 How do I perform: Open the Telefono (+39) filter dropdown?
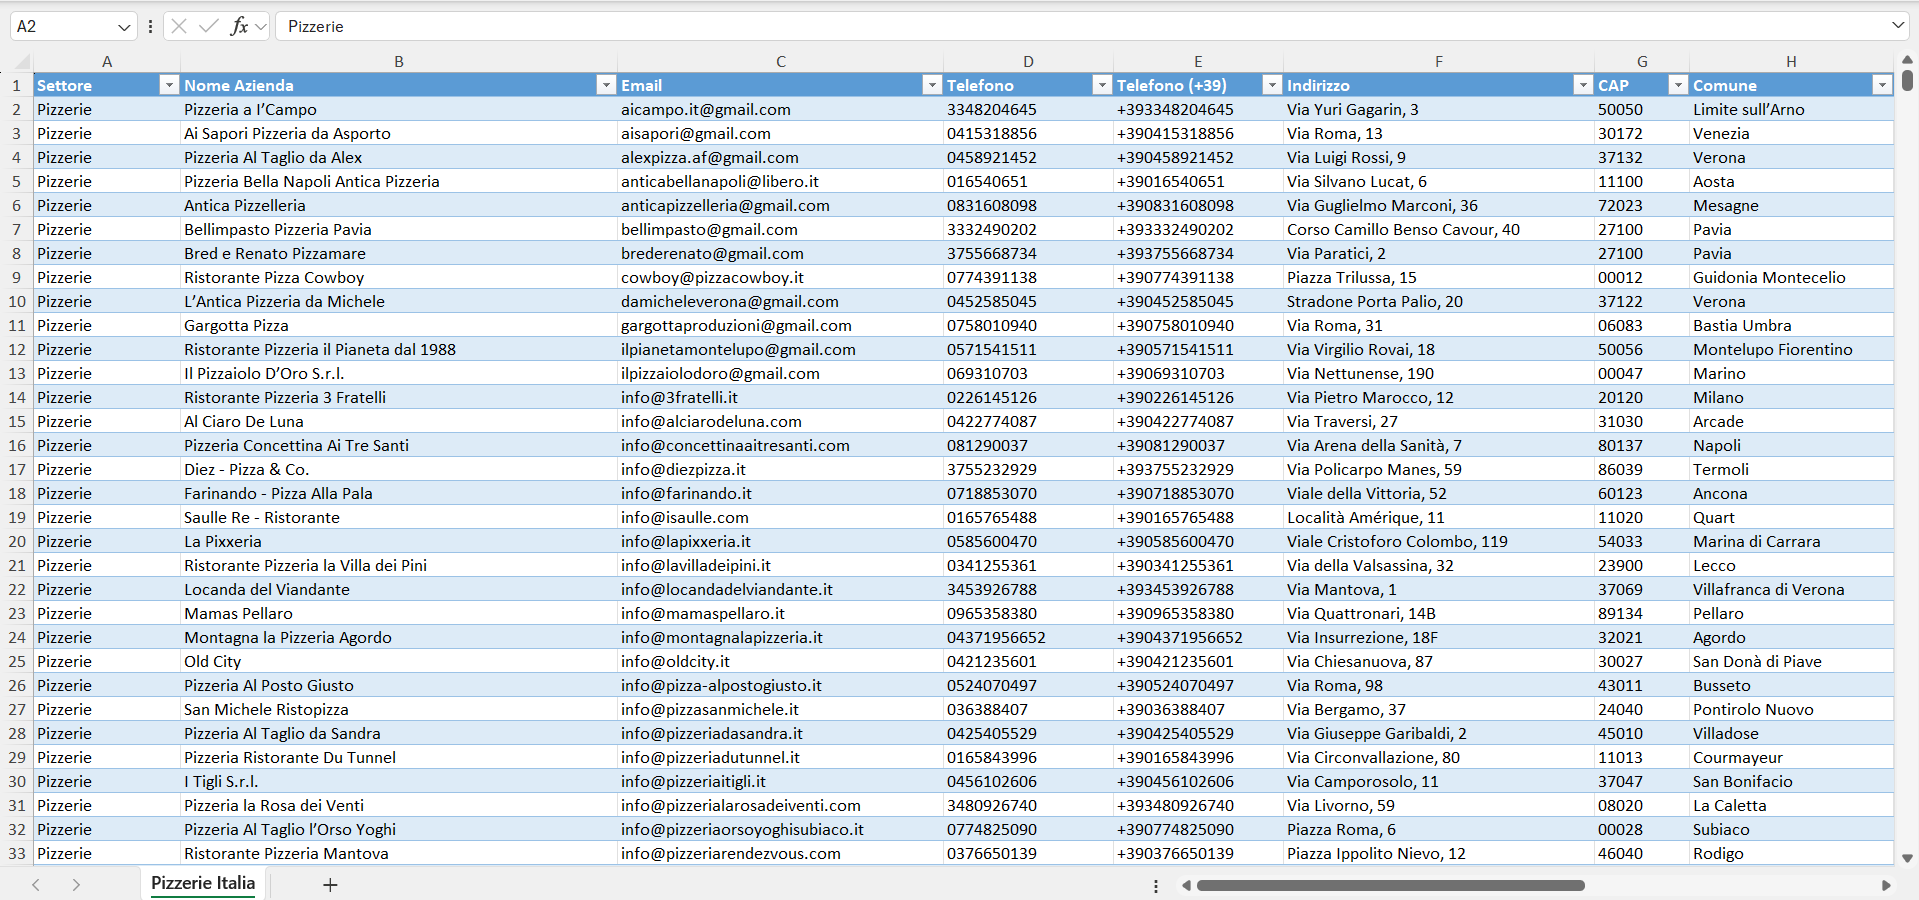pyautogui.click(x=1271, y=85)
